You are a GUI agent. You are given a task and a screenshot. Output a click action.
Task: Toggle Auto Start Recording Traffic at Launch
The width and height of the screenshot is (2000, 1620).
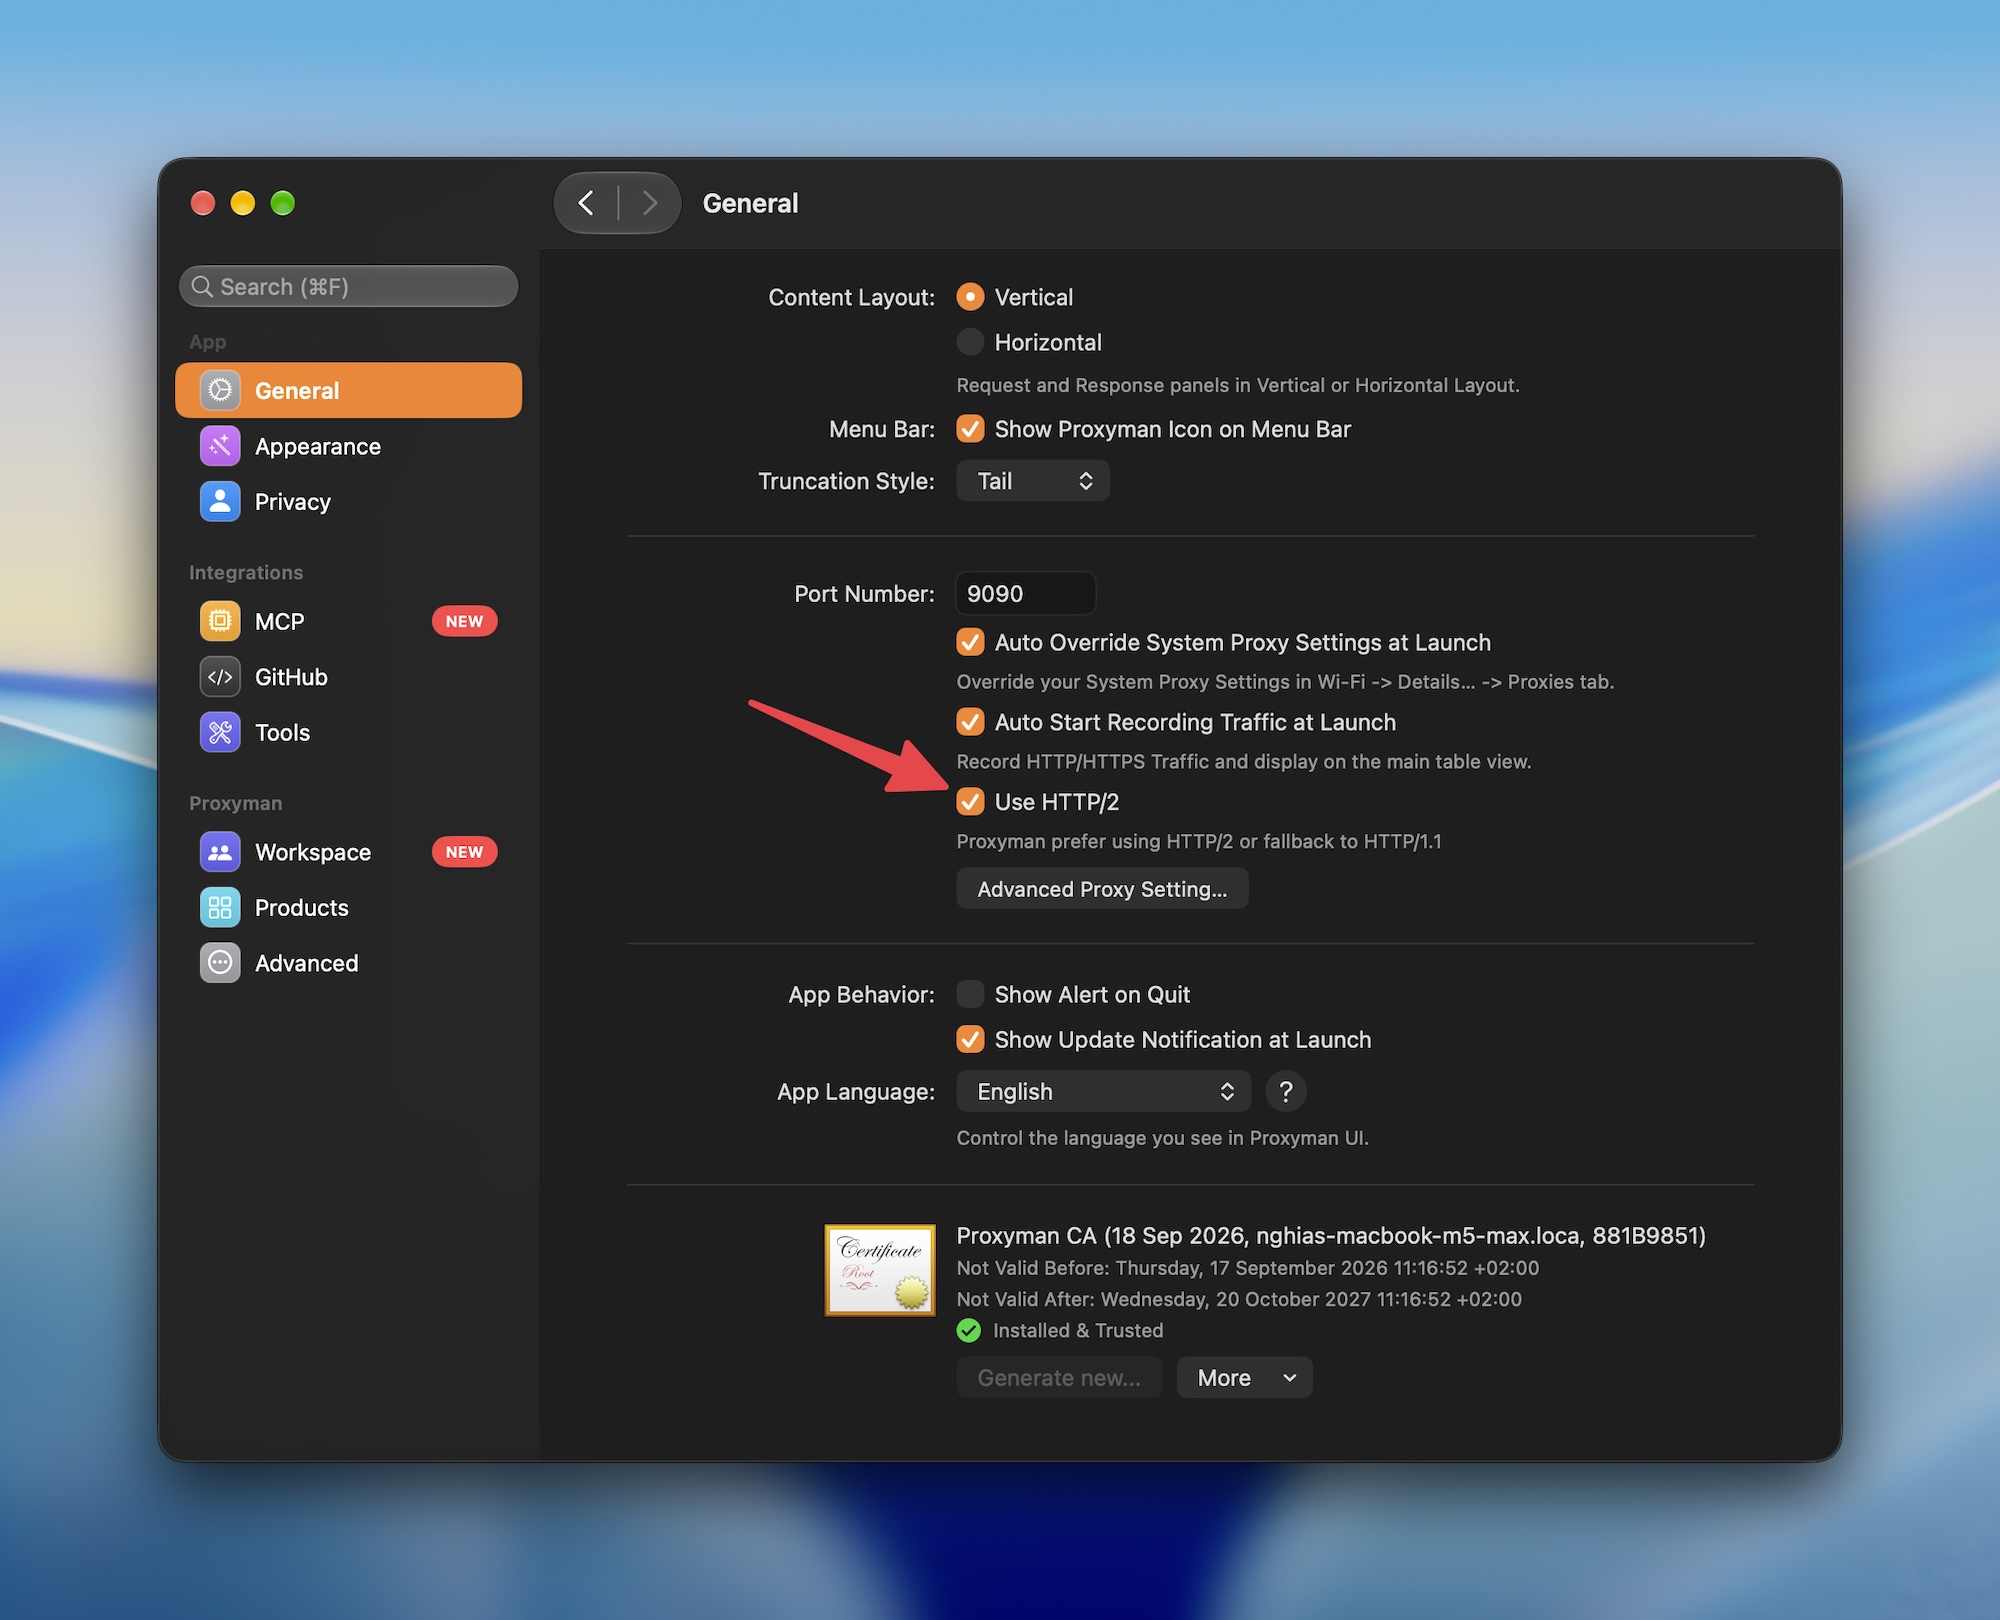coord(970,722)
